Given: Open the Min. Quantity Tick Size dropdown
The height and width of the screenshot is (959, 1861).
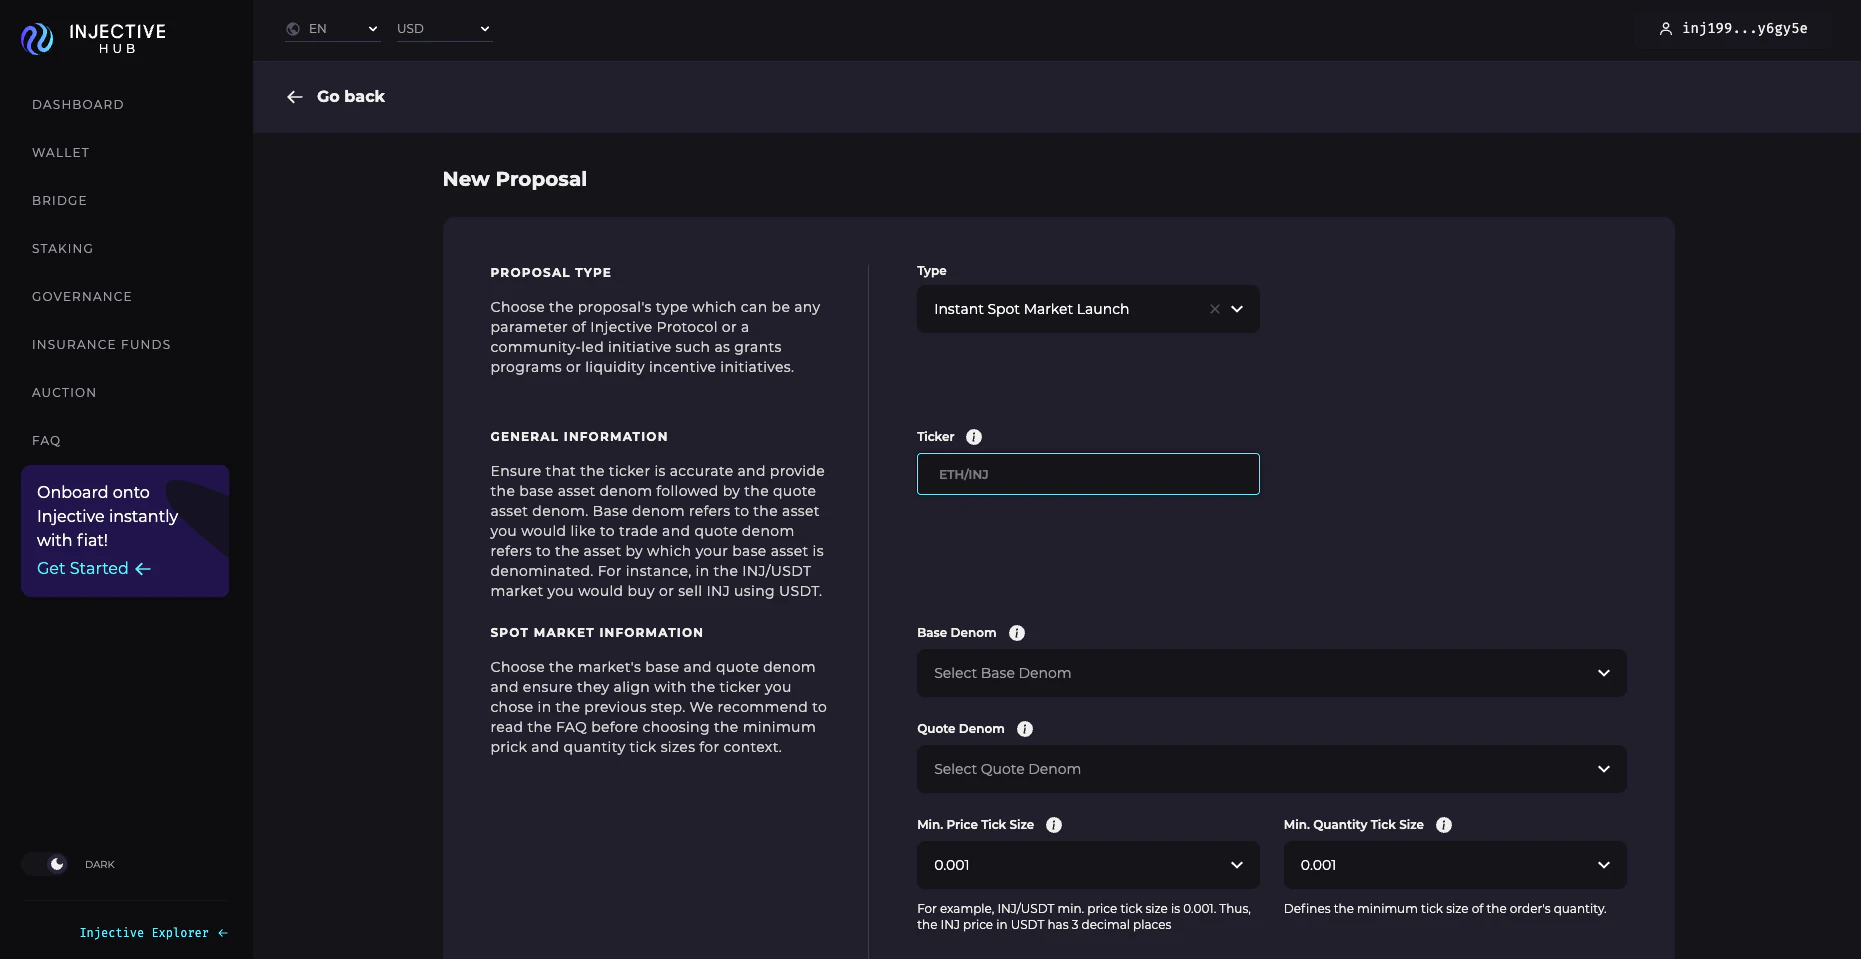Looking at the screenshot, I should 1455,865.
